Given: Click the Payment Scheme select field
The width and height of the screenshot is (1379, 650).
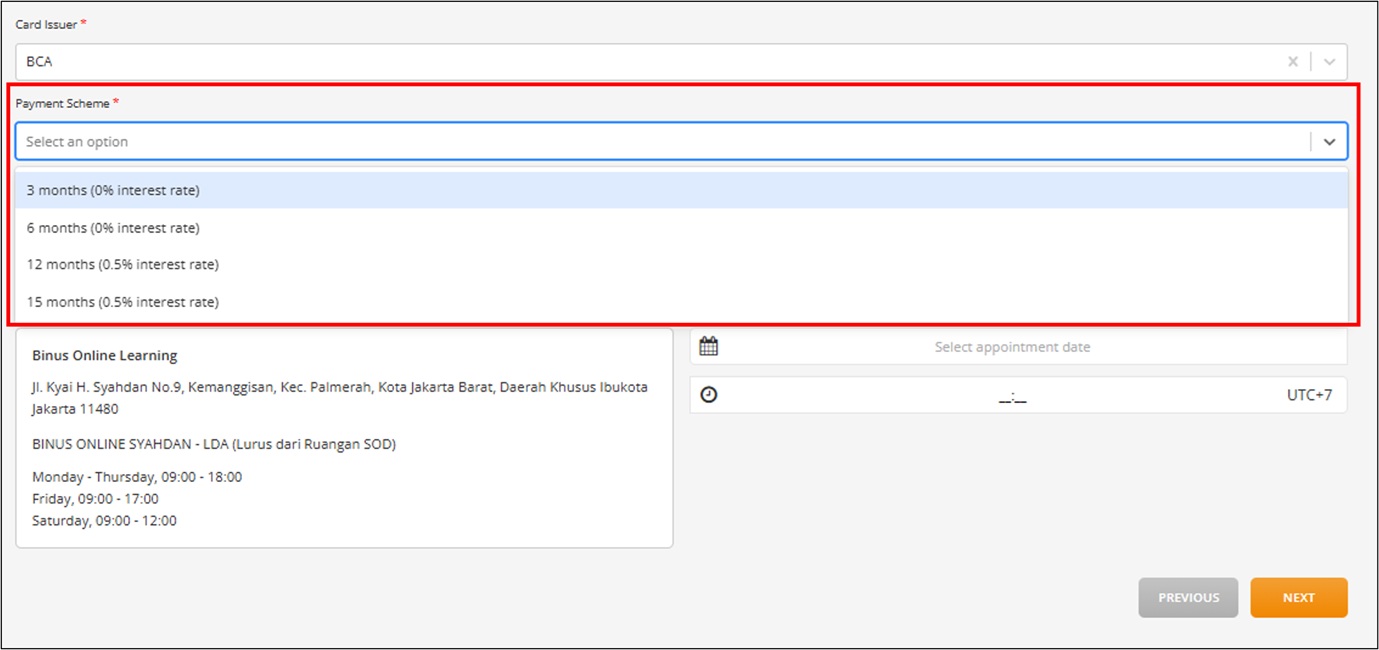Looking at the screenshot, I should (681, 142).
